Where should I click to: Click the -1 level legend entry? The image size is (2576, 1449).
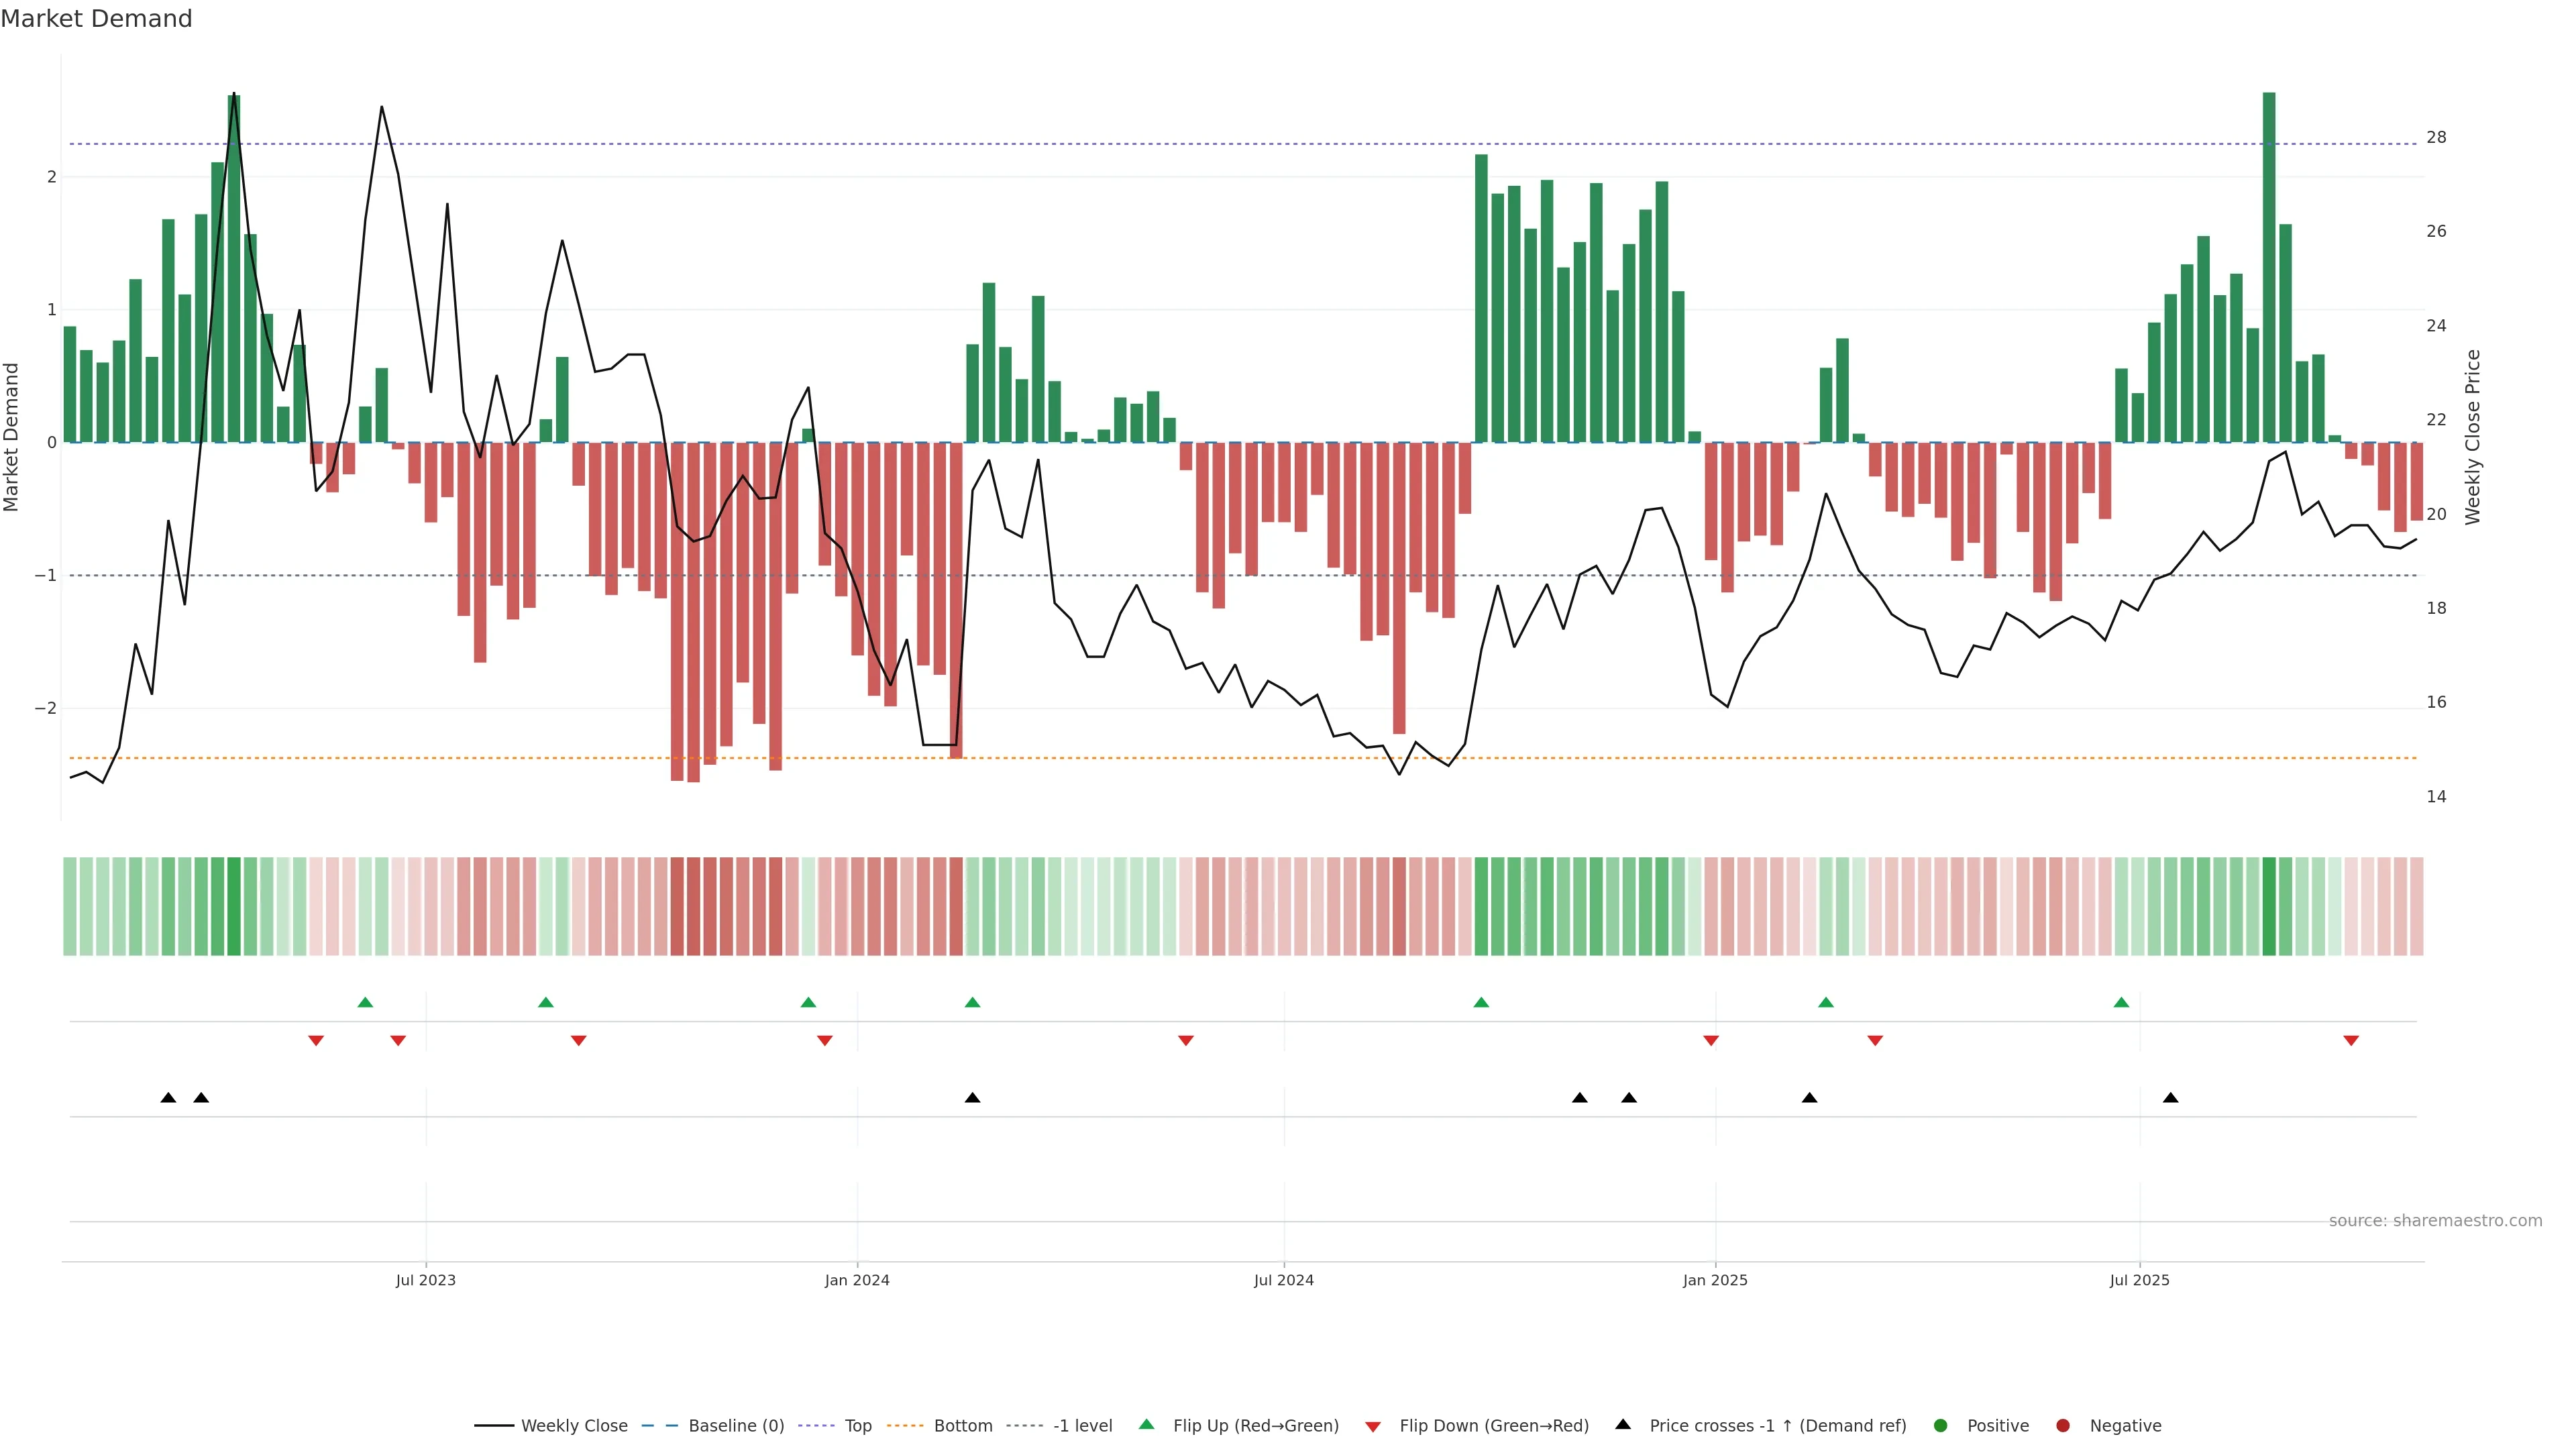(x=1082, y=1426)
